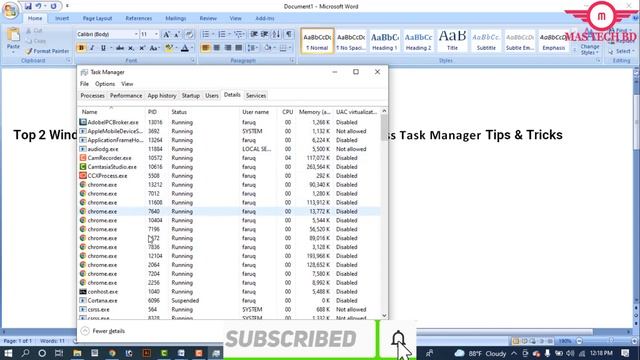Screen dimensions: 640x360
Task: Open the Line Spacing dropdown
Action: tap(253, 48)
